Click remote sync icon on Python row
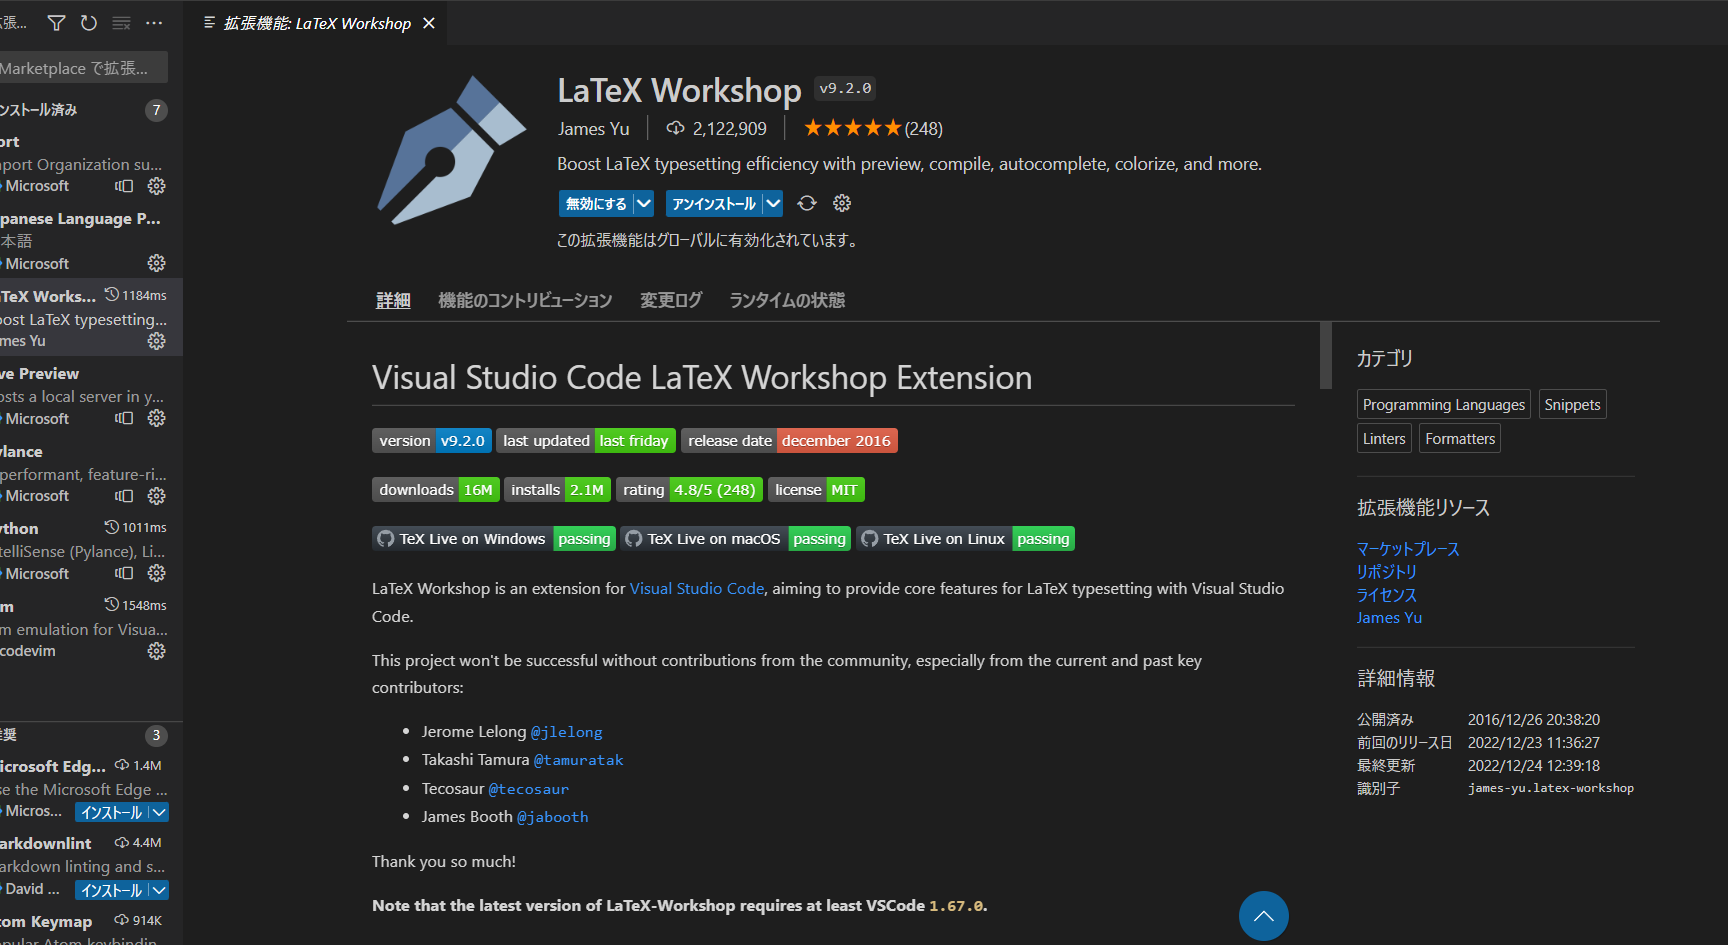This screenshot has height=945, width=1728. pos(124,573)
